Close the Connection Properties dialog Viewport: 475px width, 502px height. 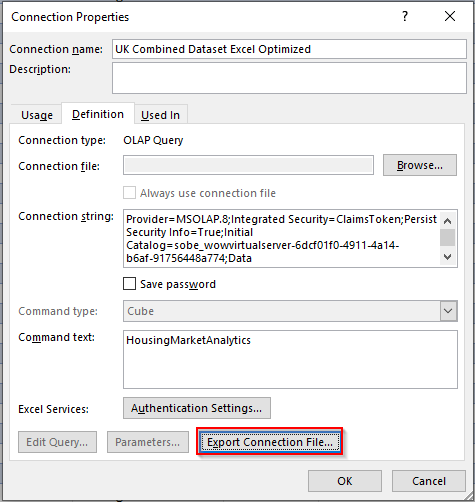click(x=450, y=16)
